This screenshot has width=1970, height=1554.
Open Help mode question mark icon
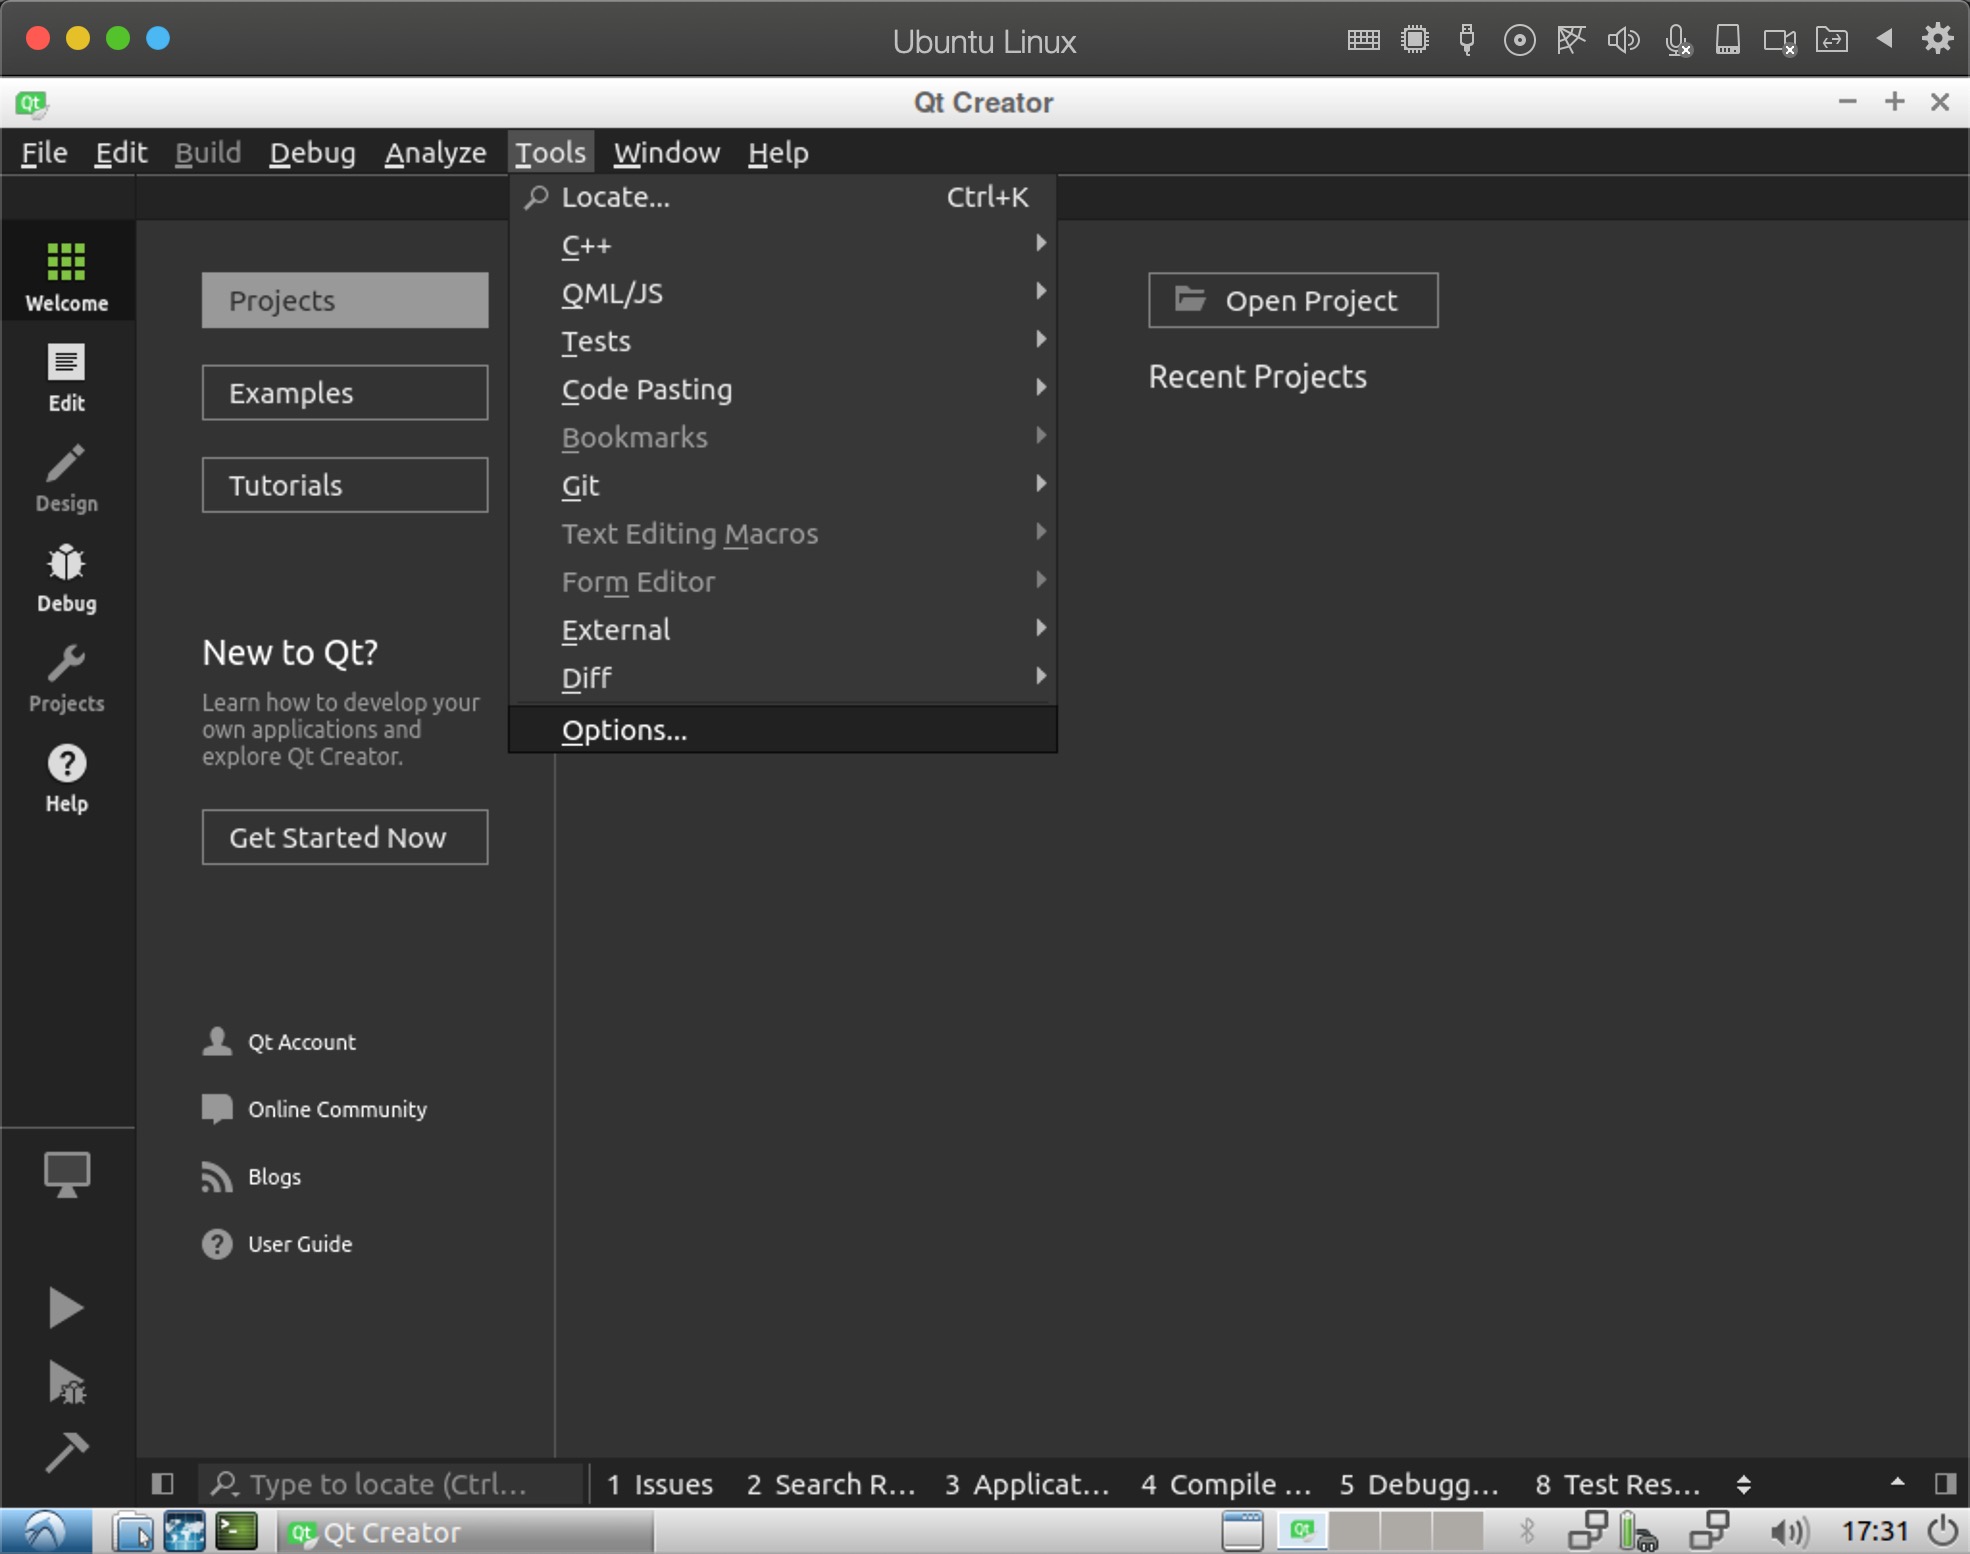(67, 763)
